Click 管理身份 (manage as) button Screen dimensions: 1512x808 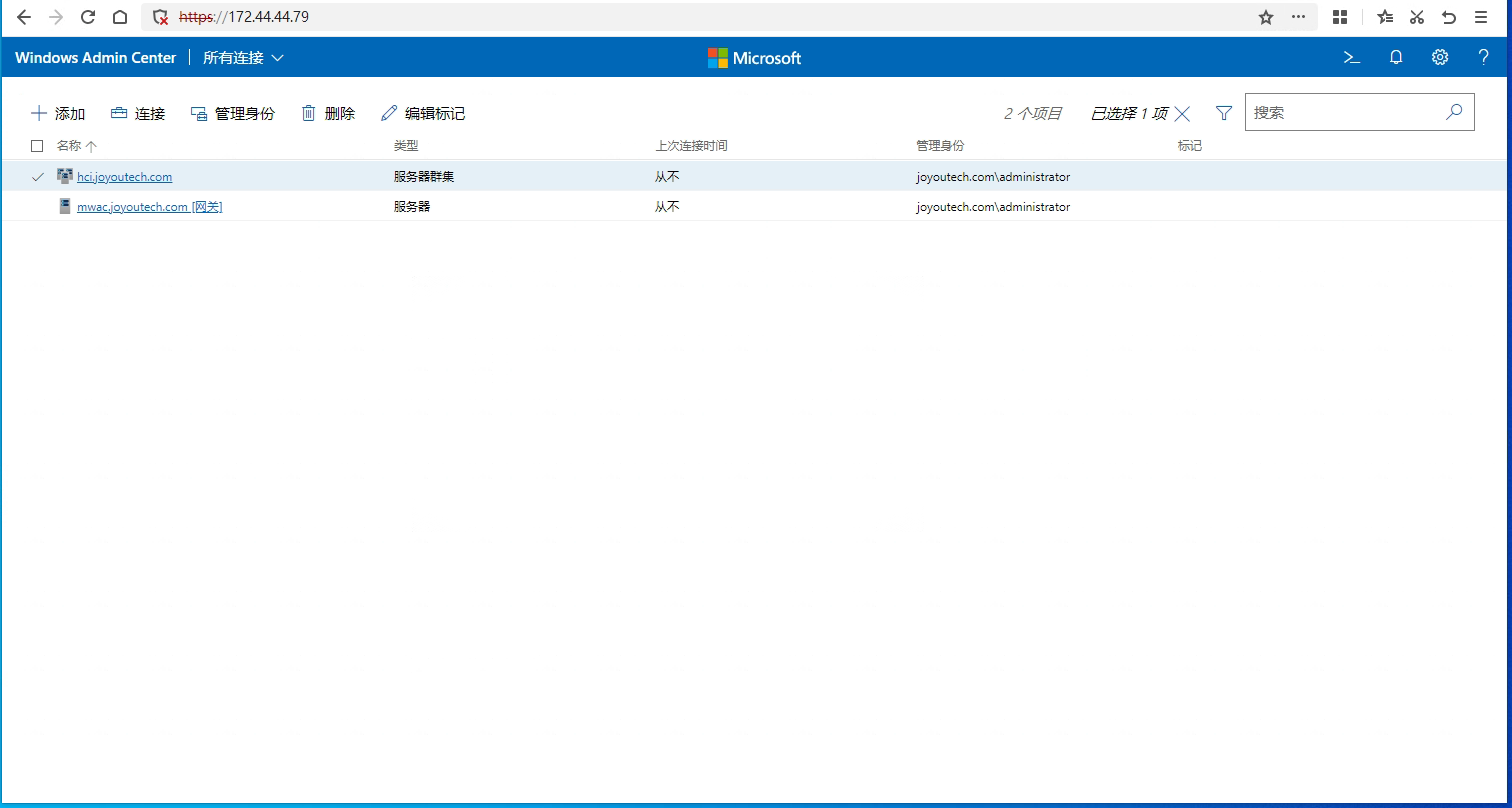point(232,114)
